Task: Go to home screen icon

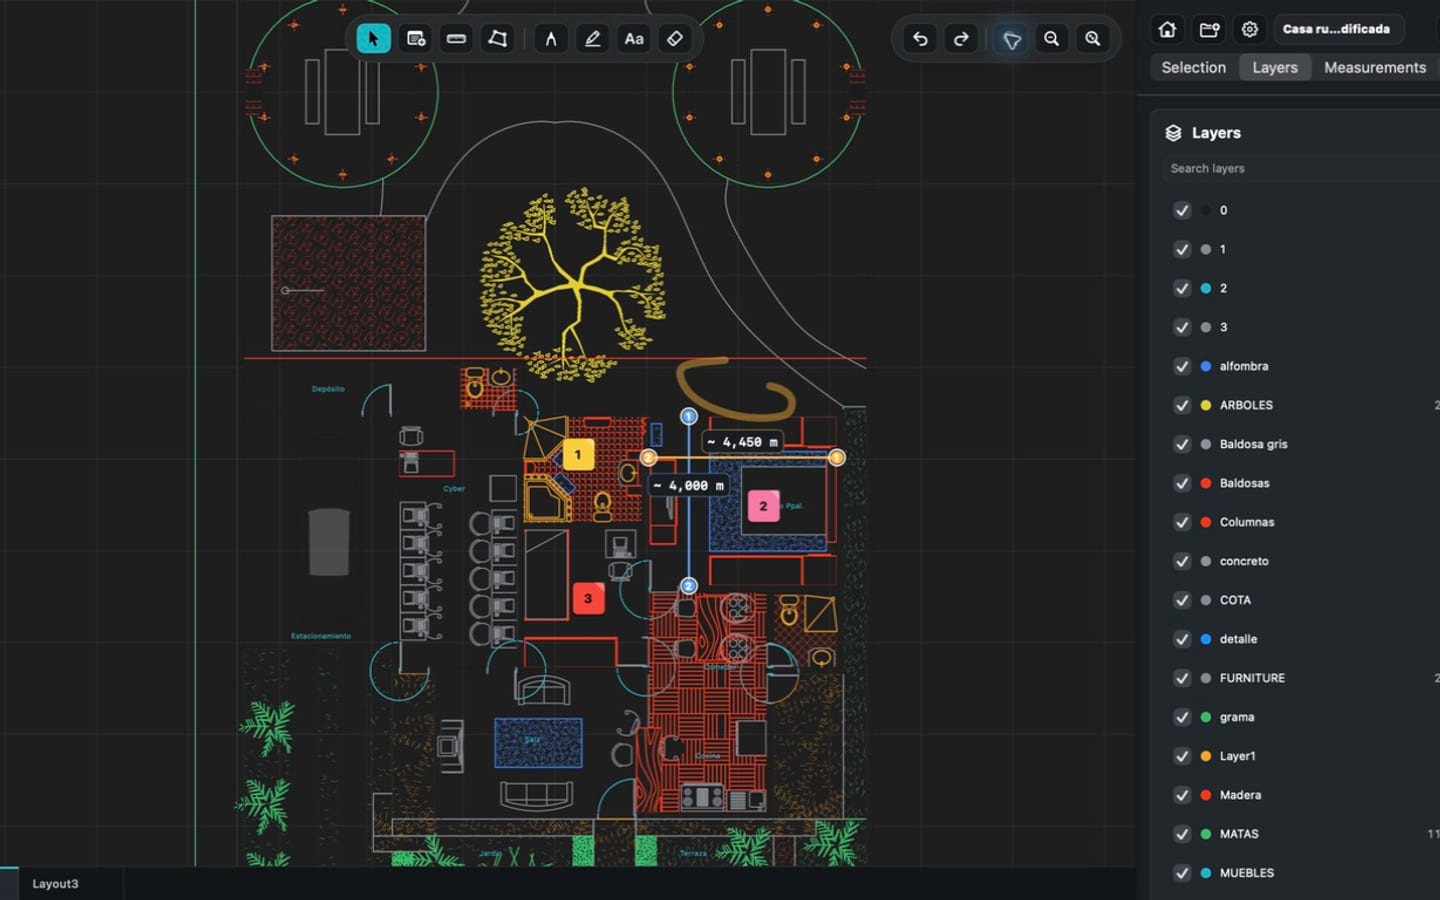Action: (x=1167, y=29)
